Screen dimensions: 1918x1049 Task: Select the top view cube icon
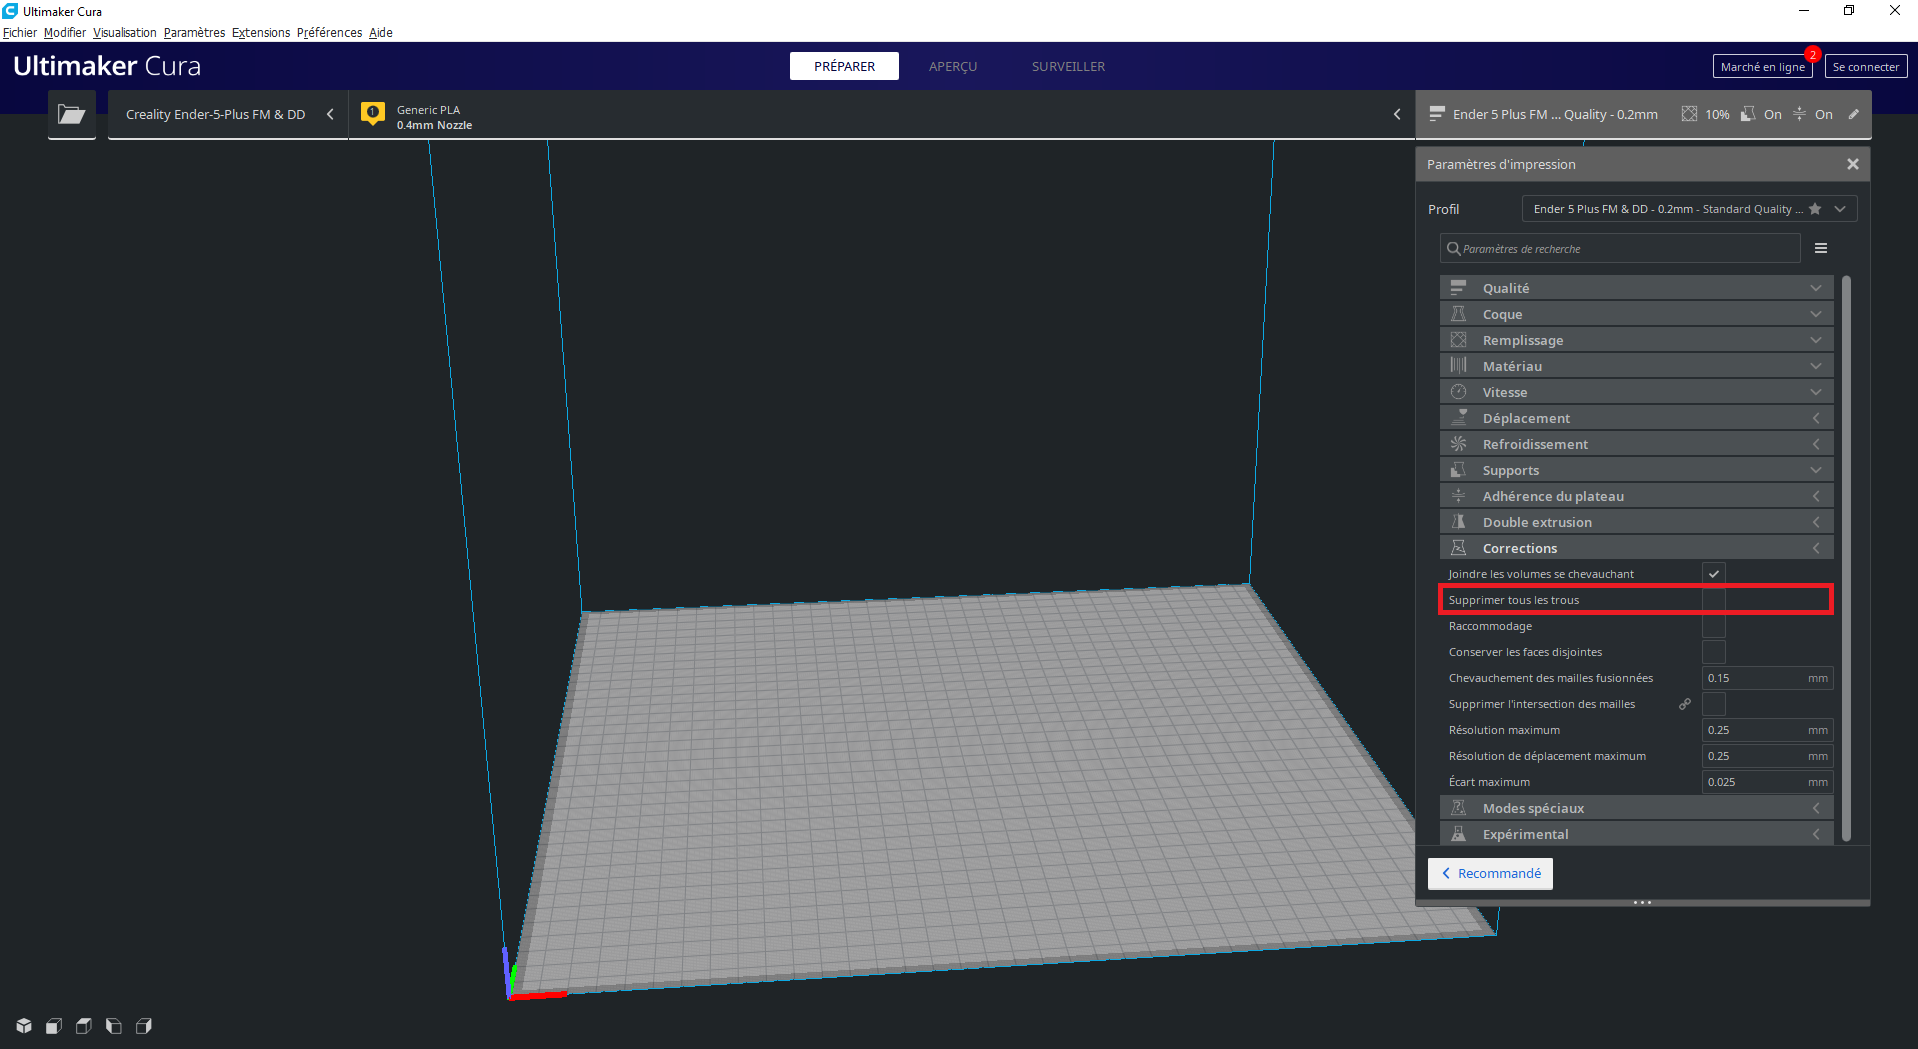point(84,1026)
